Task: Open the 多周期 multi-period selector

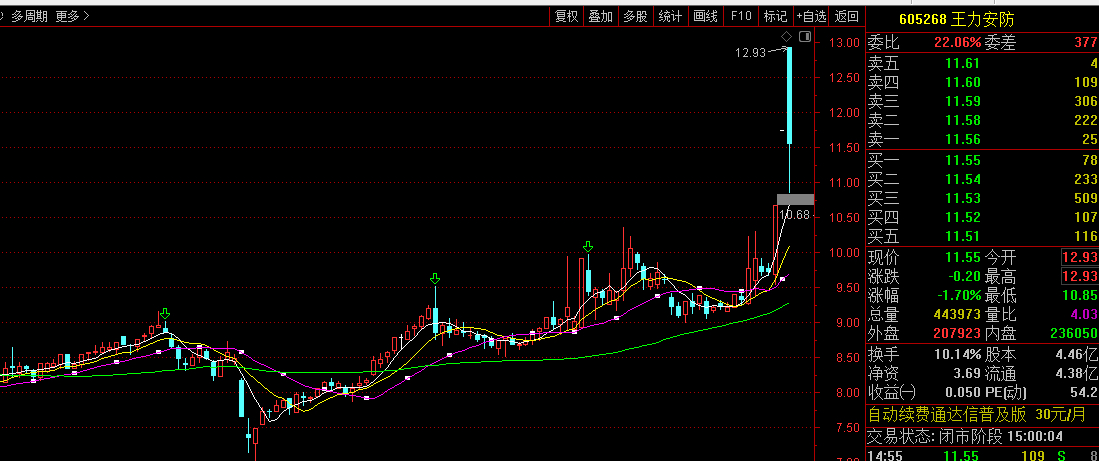Action: coord(29,16)
